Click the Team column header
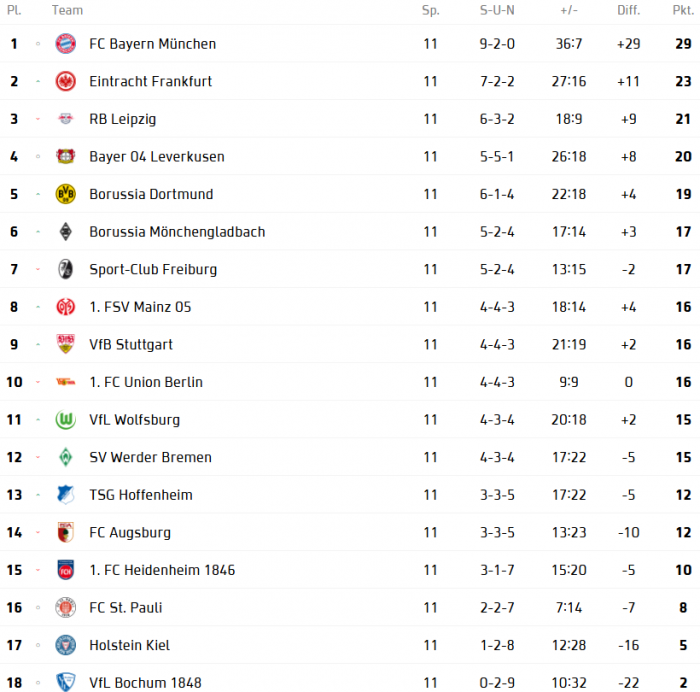The height and width of the screenshot is (692, 700). (67, 10)
